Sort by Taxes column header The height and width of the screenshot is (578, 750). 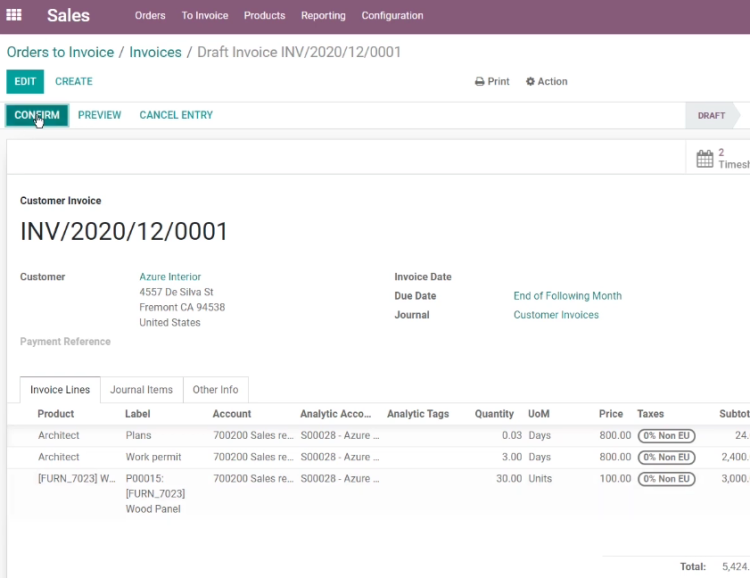point(650,414)
